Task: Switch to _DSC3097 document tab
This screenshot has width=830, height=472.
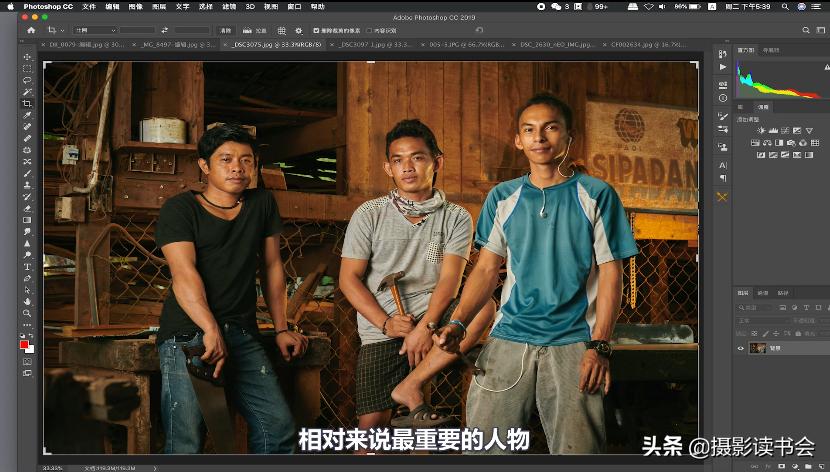Action: (x=373, y=45)
